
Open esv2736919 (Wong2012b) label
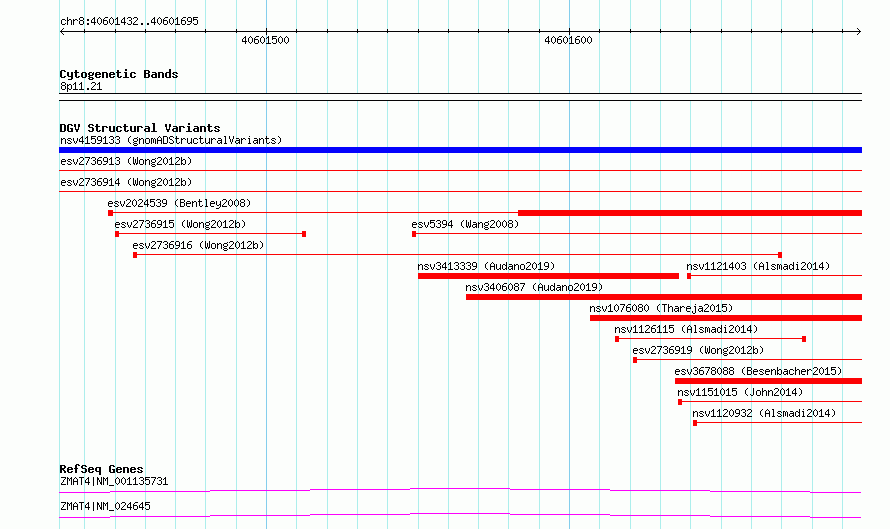pos(698,350)
